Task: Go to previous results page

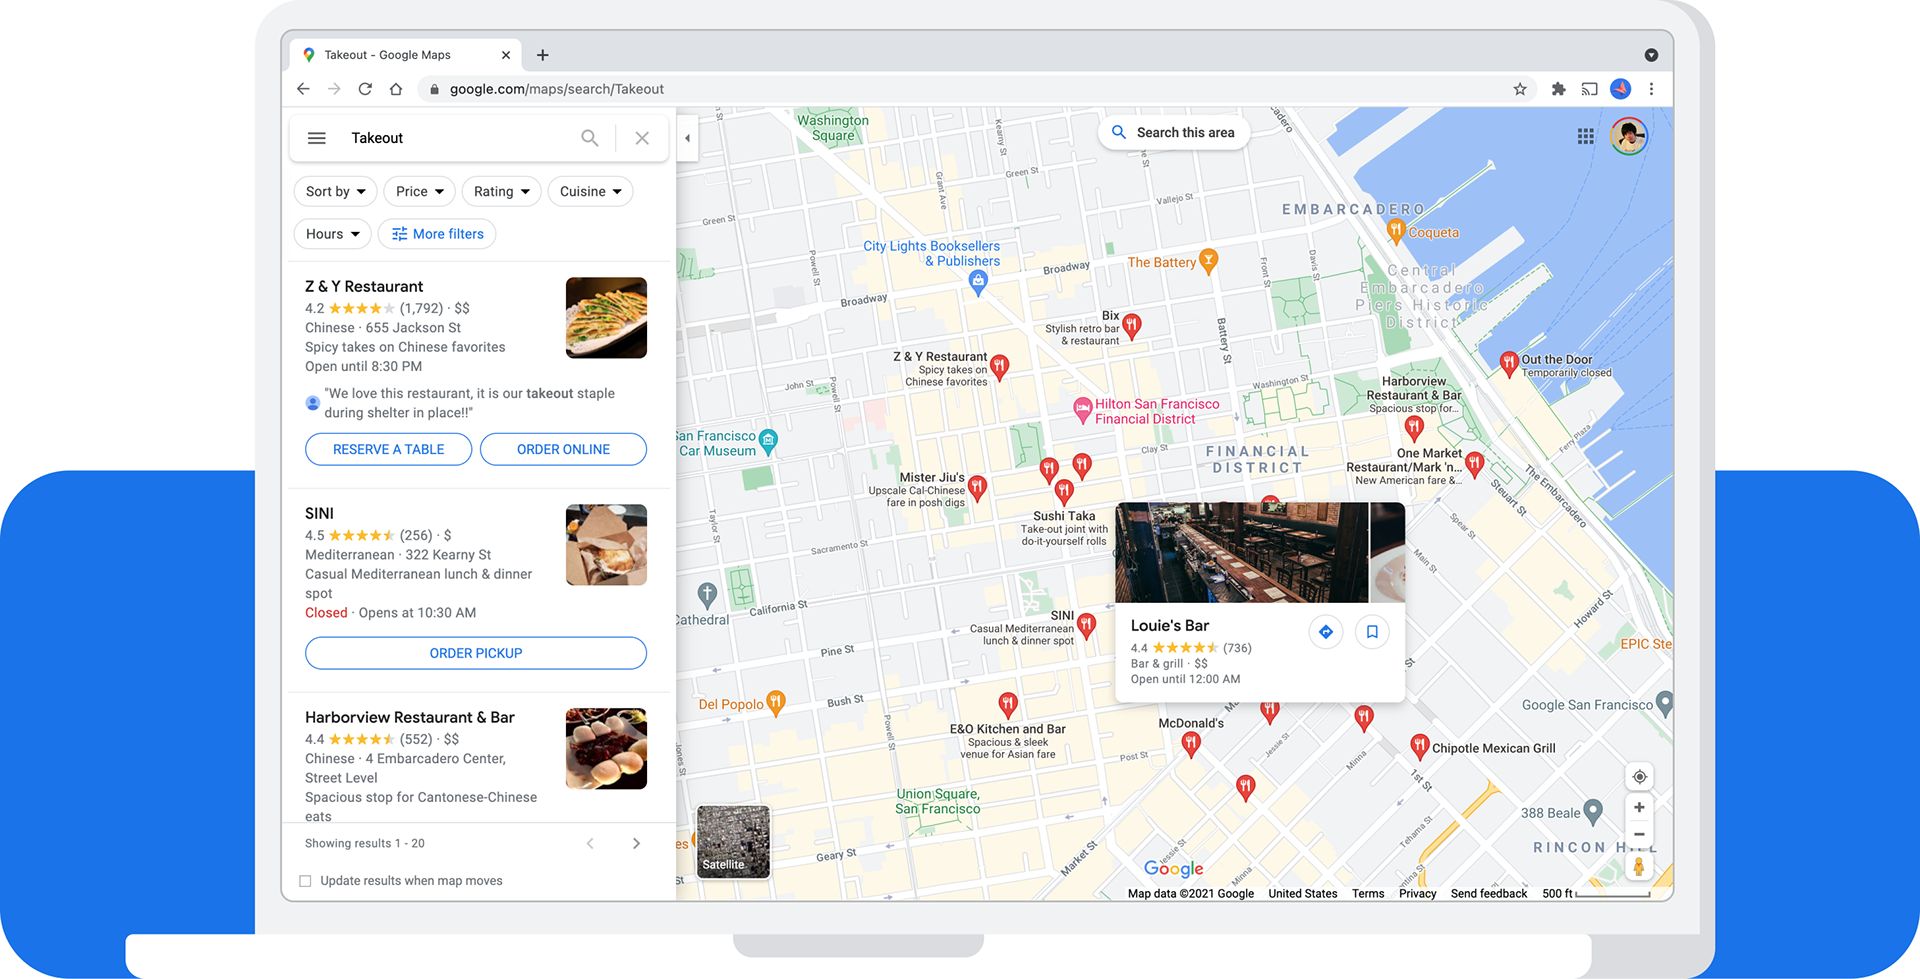Action: click(x=590, y=844)
